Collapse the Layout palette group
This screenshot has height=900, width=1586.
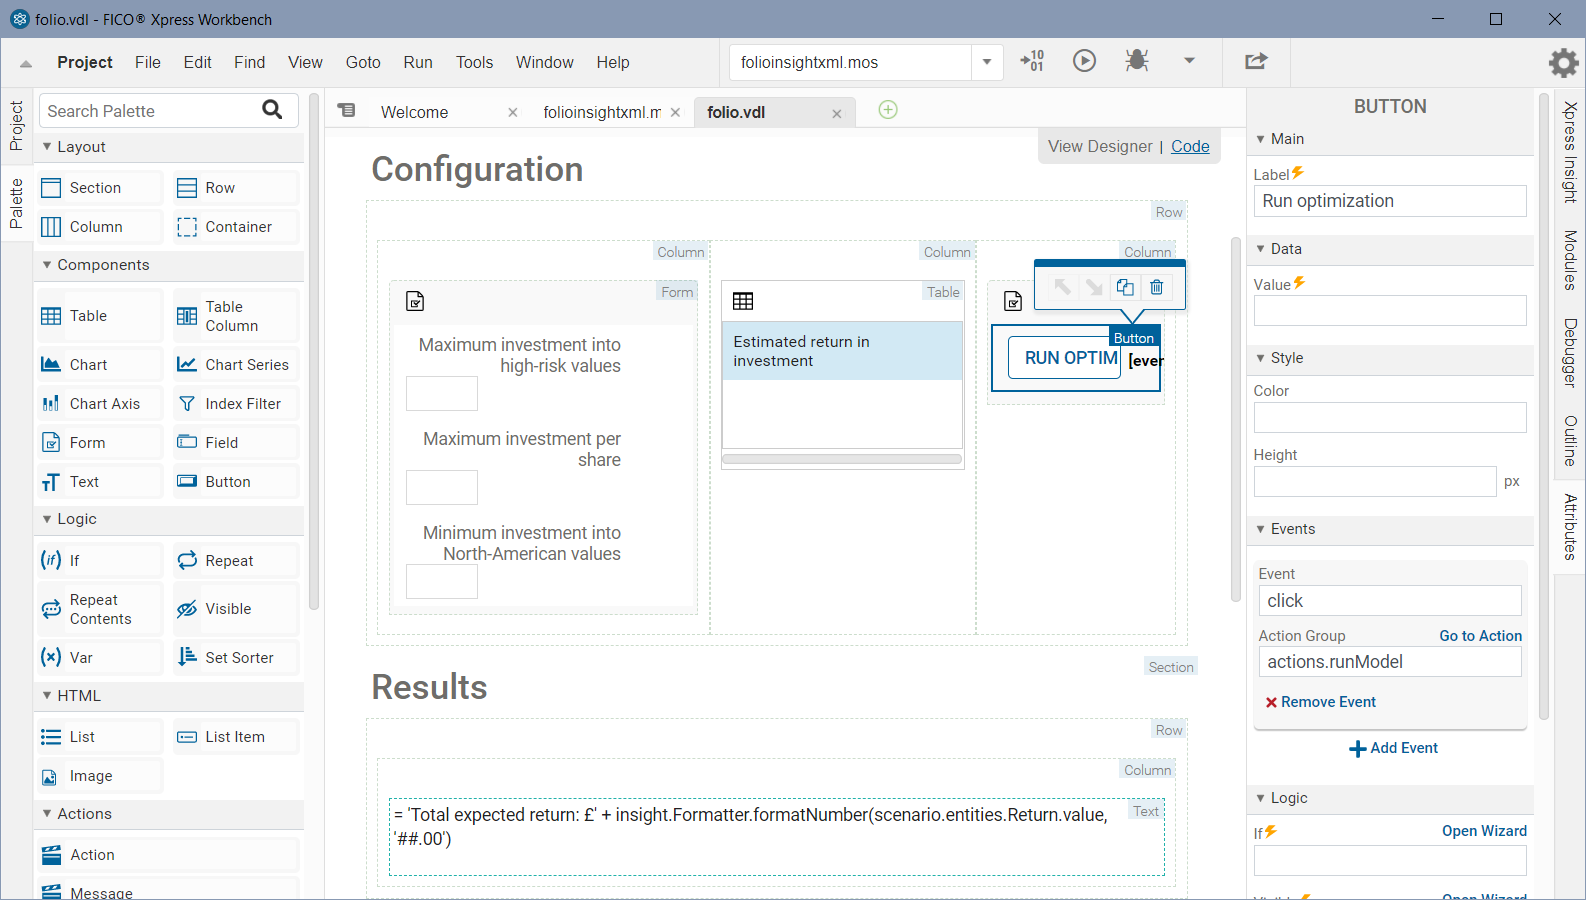pyautogui.click(x=47, y=146)
